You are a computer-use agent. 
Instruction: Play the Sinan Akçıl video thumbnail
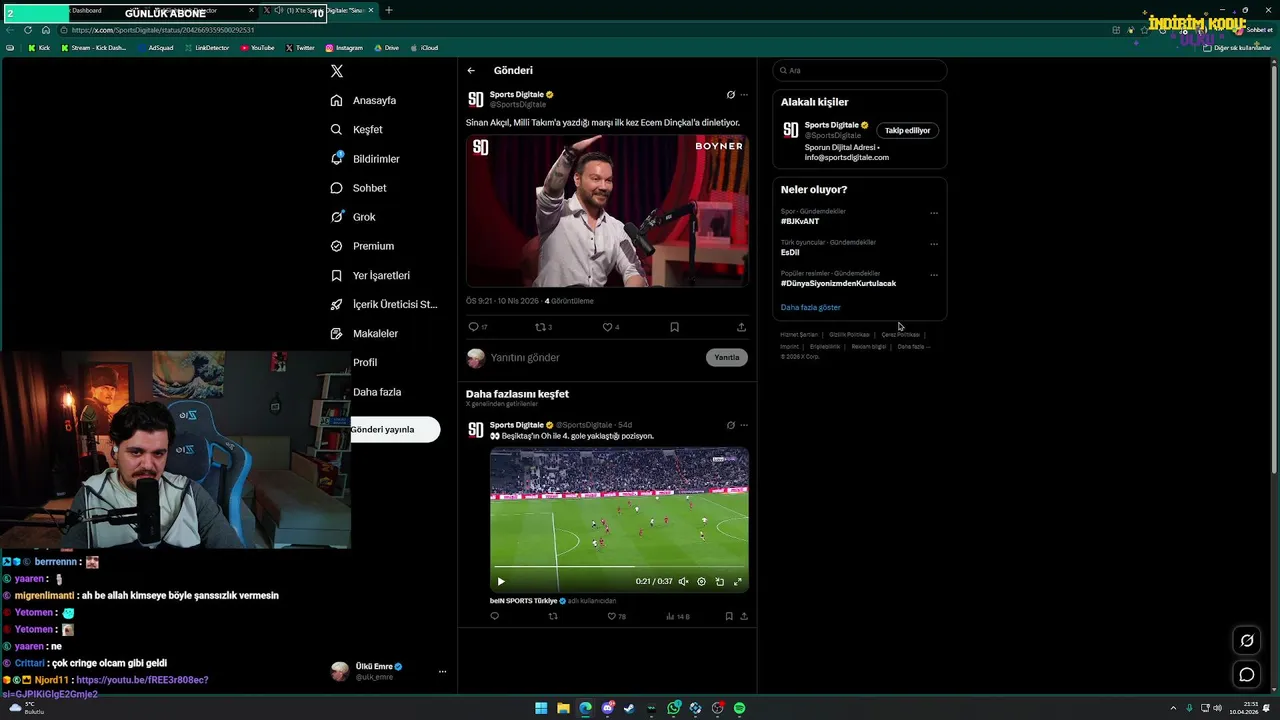tap(607, 211)
